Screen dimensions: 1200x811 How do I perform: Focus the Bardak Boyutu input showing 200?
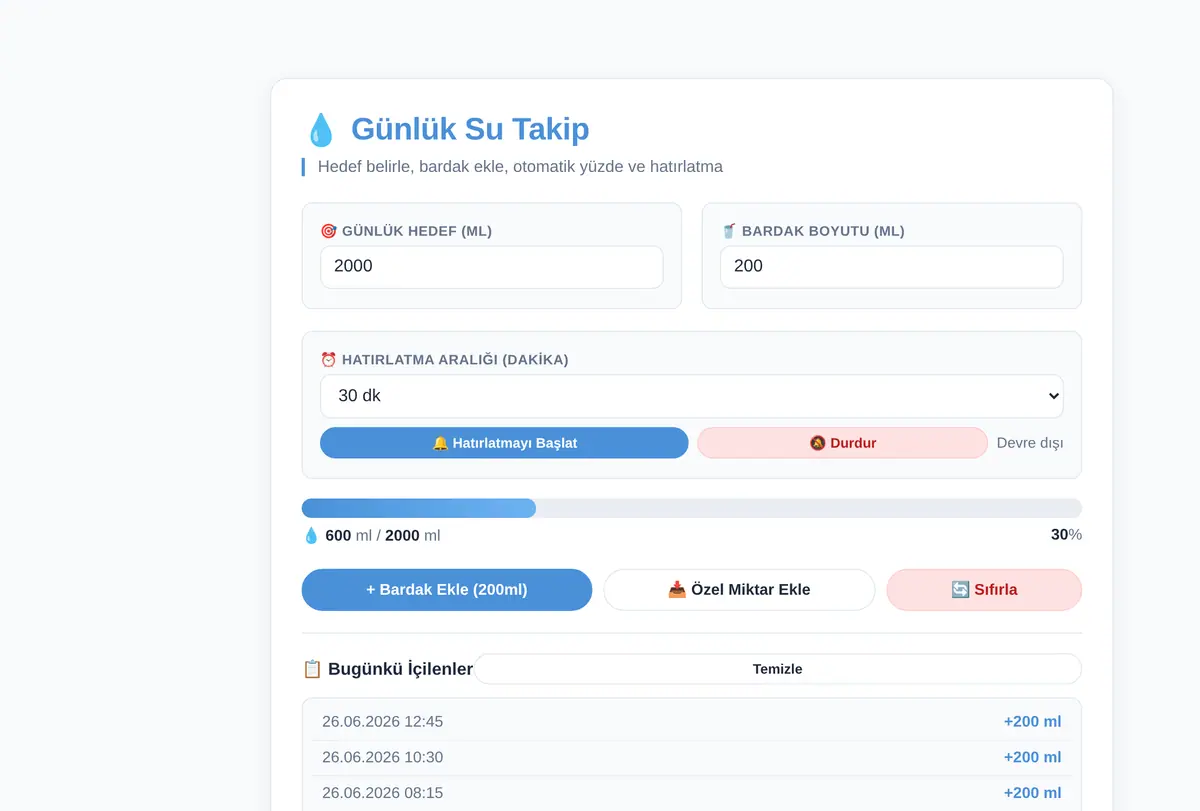892,267
